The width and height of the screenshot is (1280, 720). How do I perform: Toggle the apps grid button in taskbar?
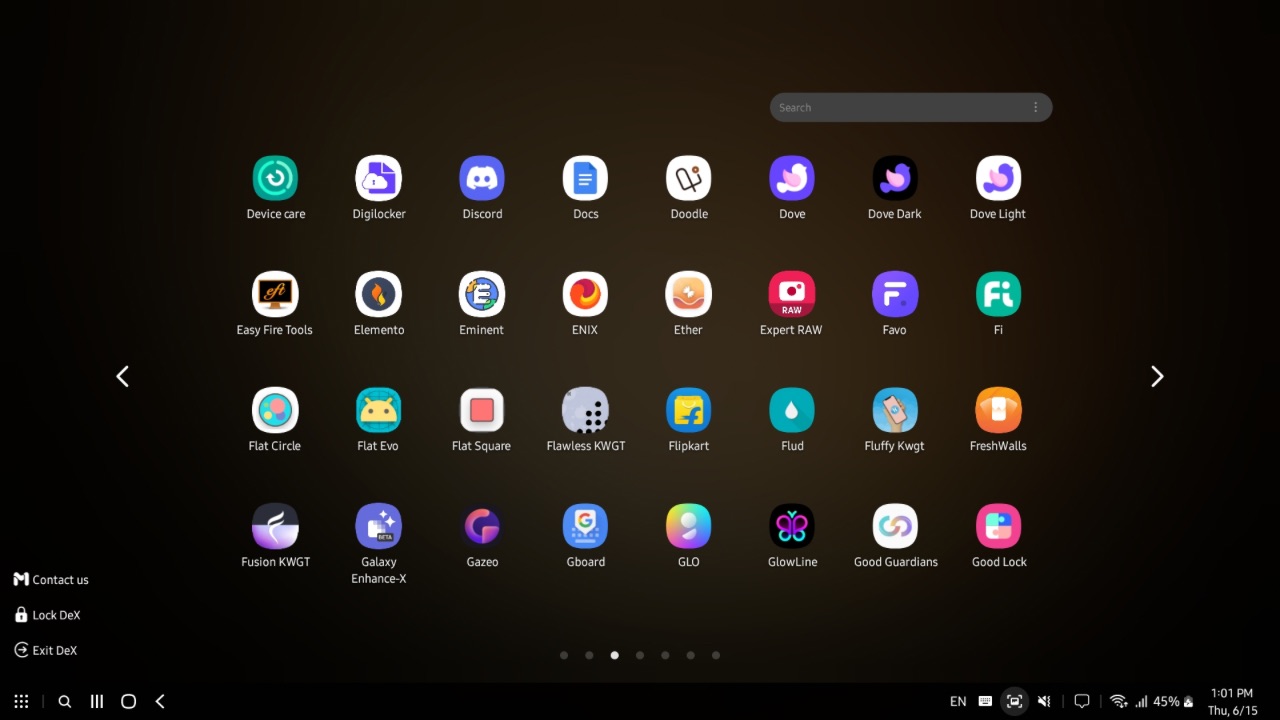(x=21, y=702)
